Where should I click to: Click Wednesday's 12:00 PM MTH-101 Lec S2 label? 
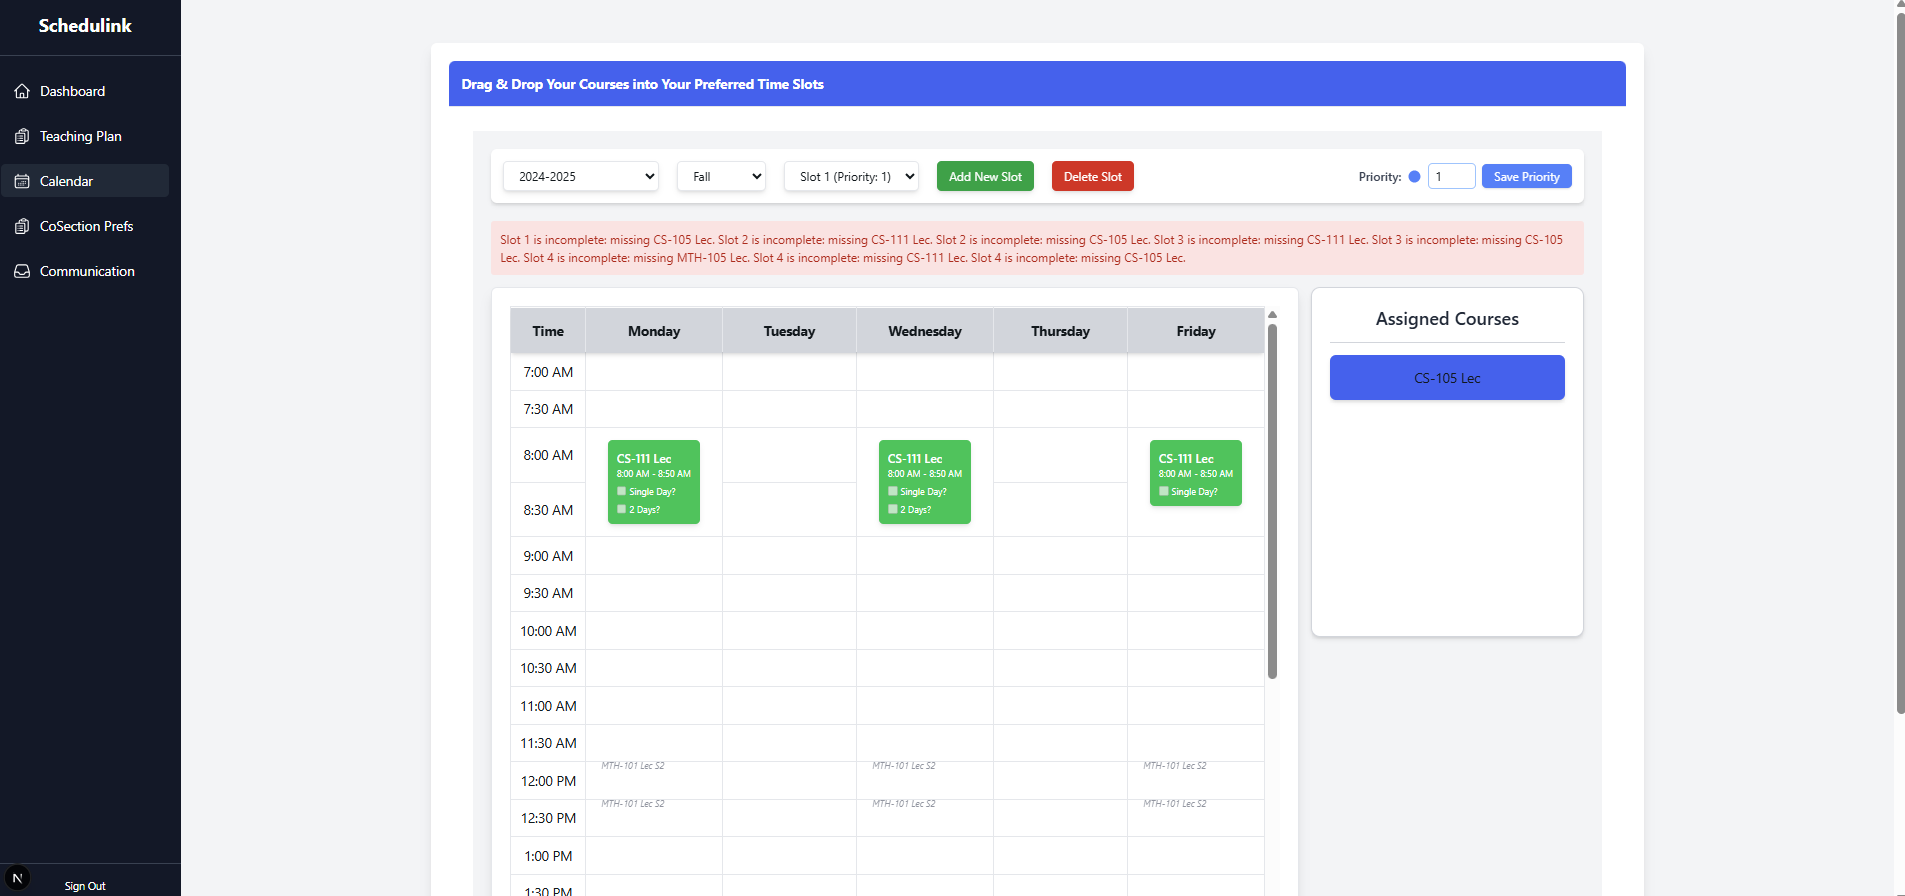click(904, 766)
